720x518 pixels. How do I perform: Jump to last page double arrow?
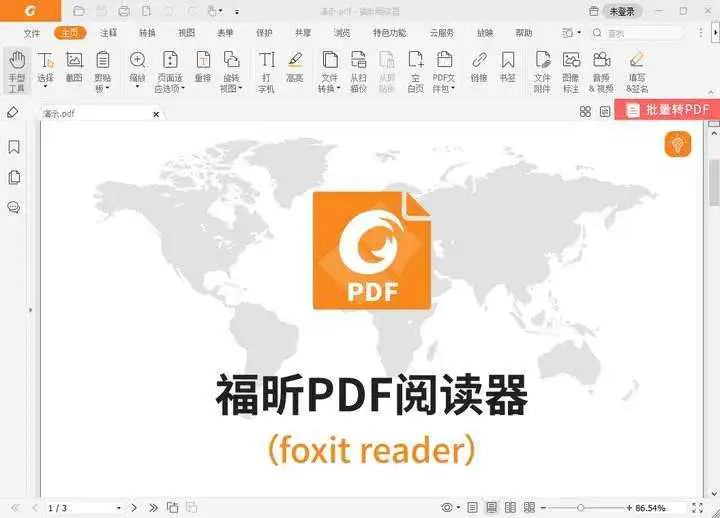(153, 508)
